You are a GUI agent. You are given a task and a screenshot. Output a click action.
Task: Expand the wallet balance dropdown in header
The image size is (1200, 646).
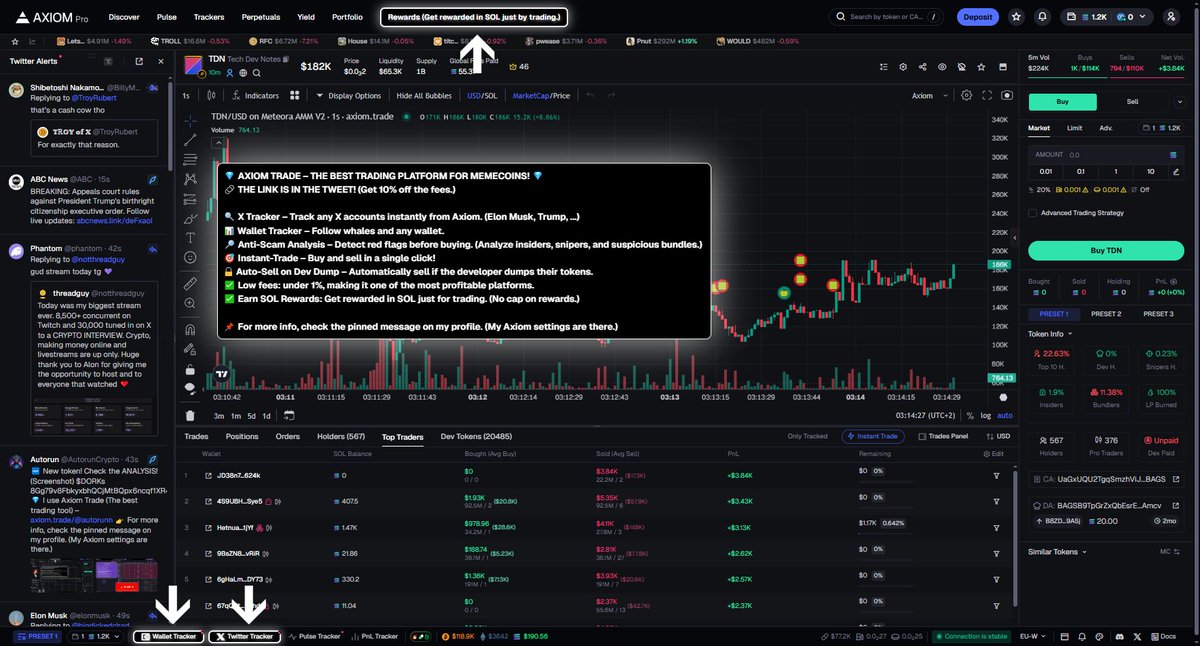tap(1144, 17)
